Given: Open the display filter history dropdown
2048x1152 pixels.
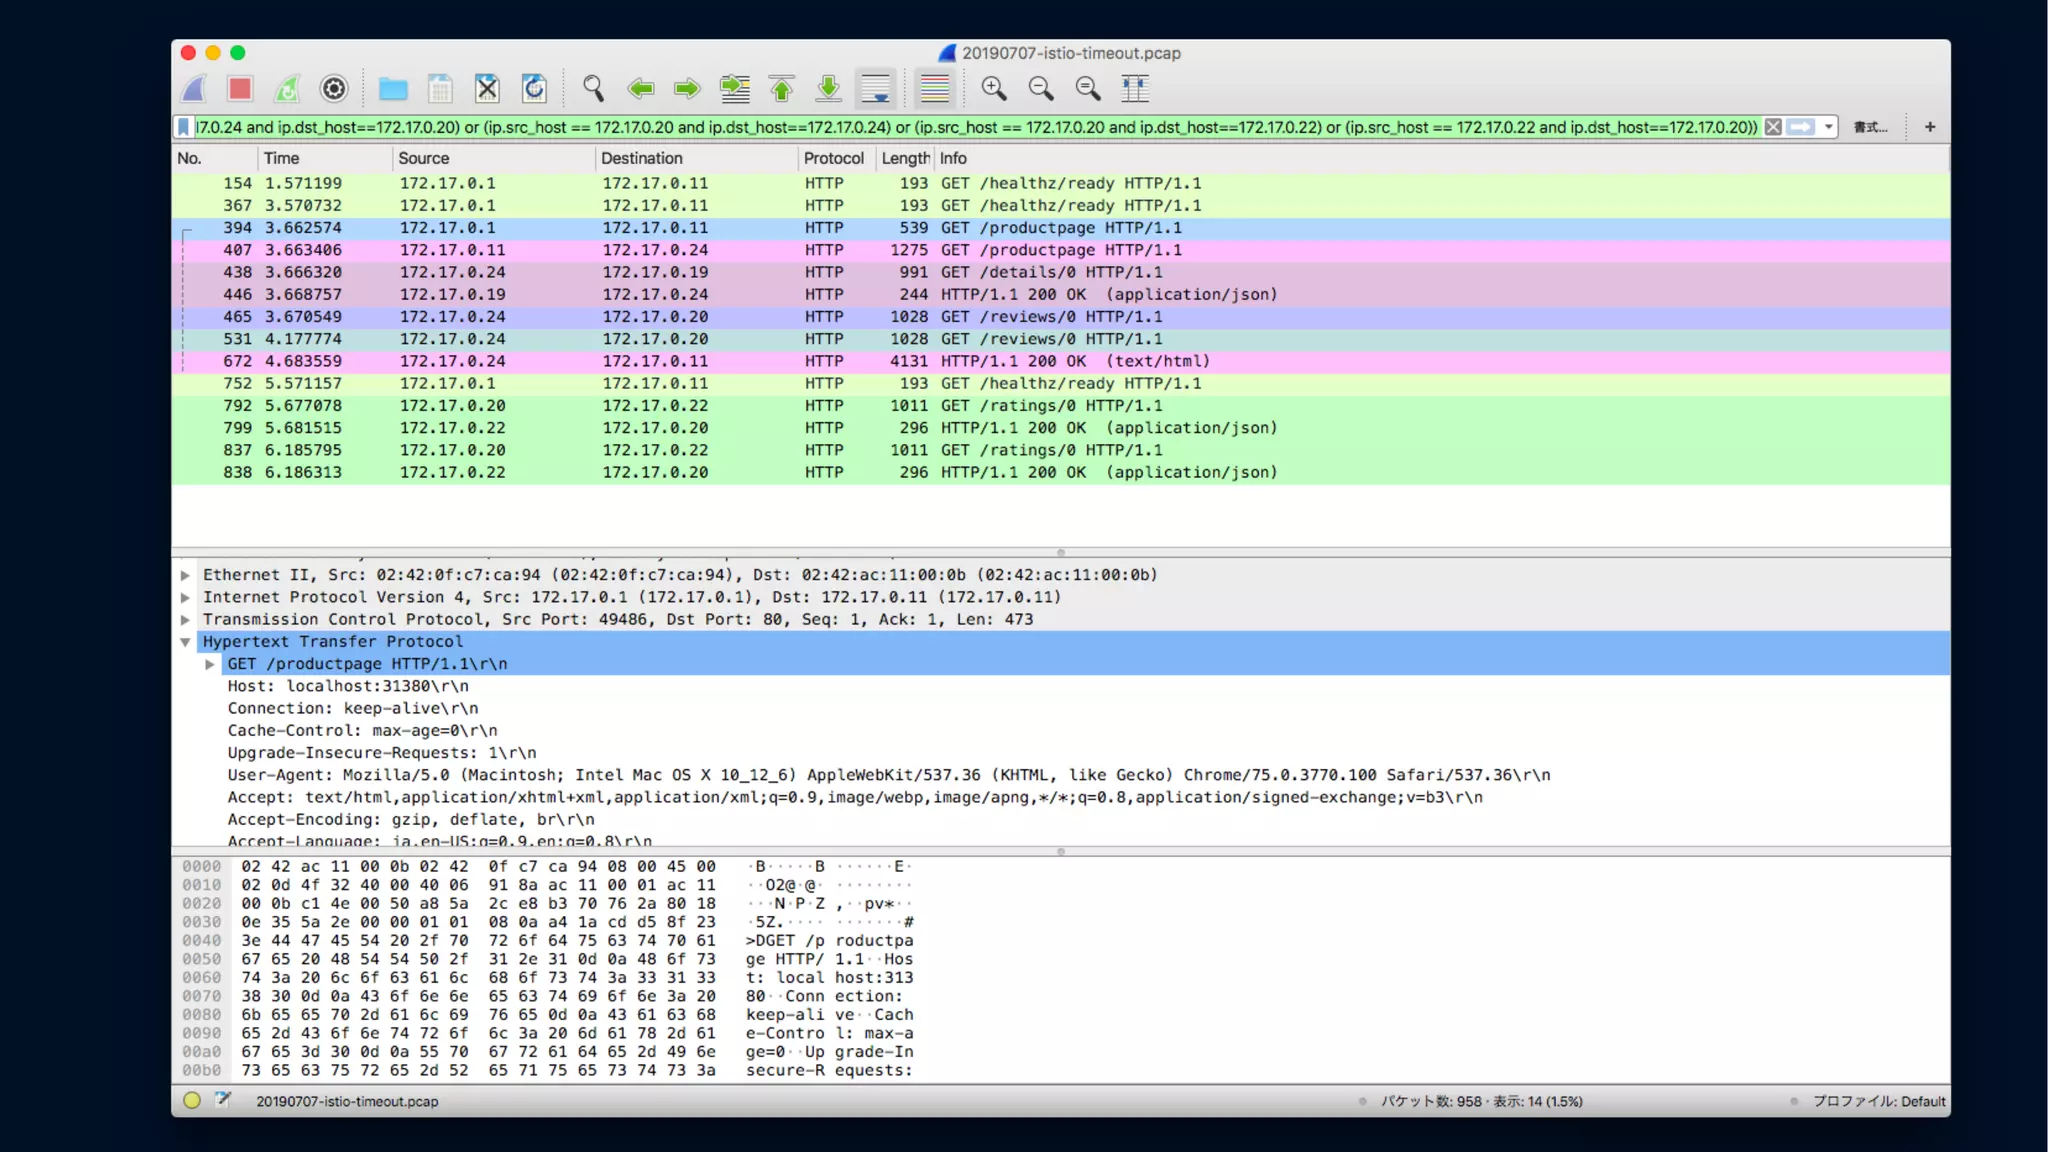Looking at the screenshot, I should 1829,127.
